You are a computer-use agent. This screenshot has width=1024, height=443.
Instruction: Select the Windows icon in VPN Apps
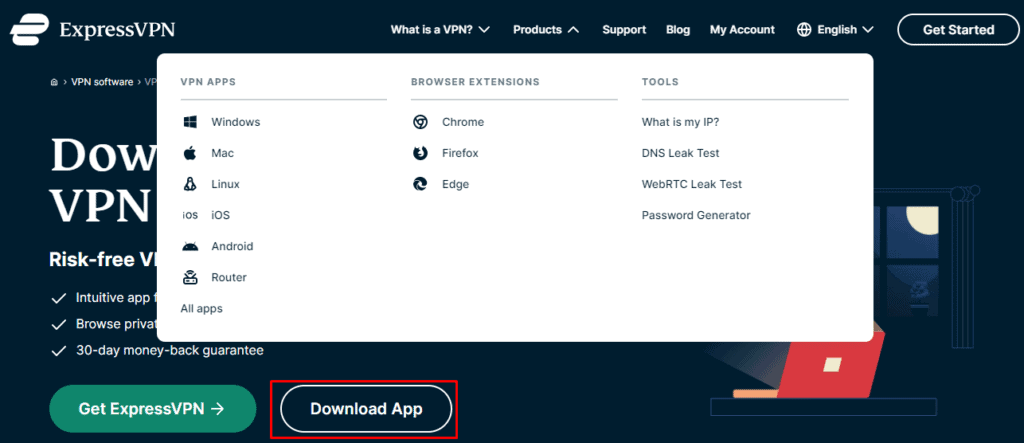click(x=190, y=122)
